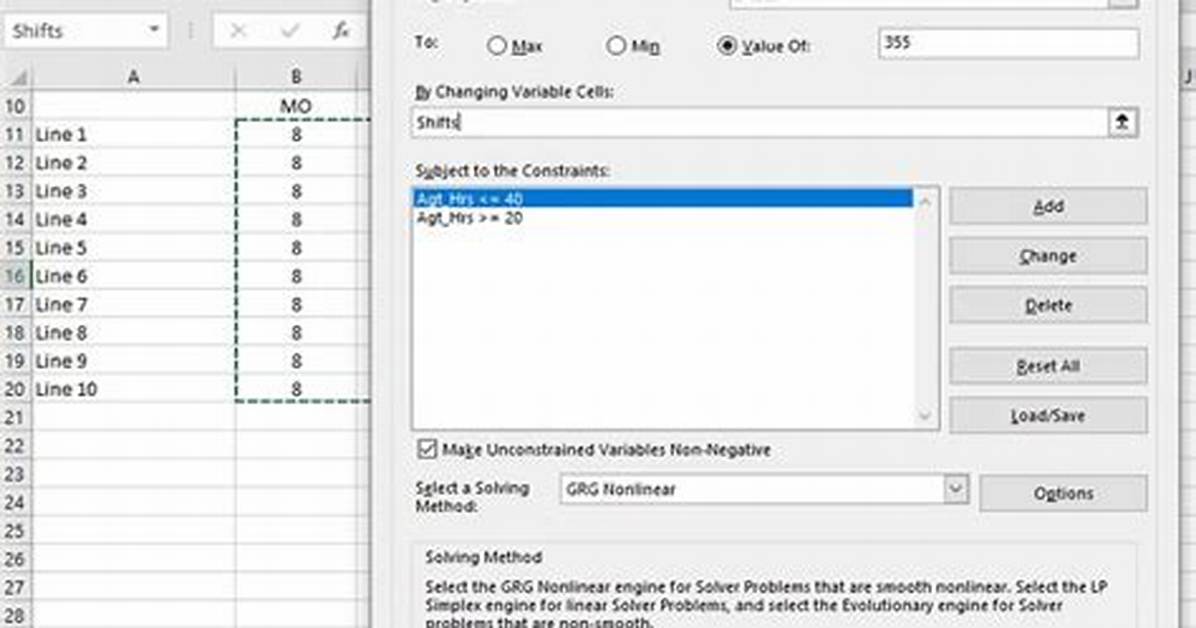Viewport: 1196px width, 628px height.
Task: Select column B header
Action: [x=296, y=76]
